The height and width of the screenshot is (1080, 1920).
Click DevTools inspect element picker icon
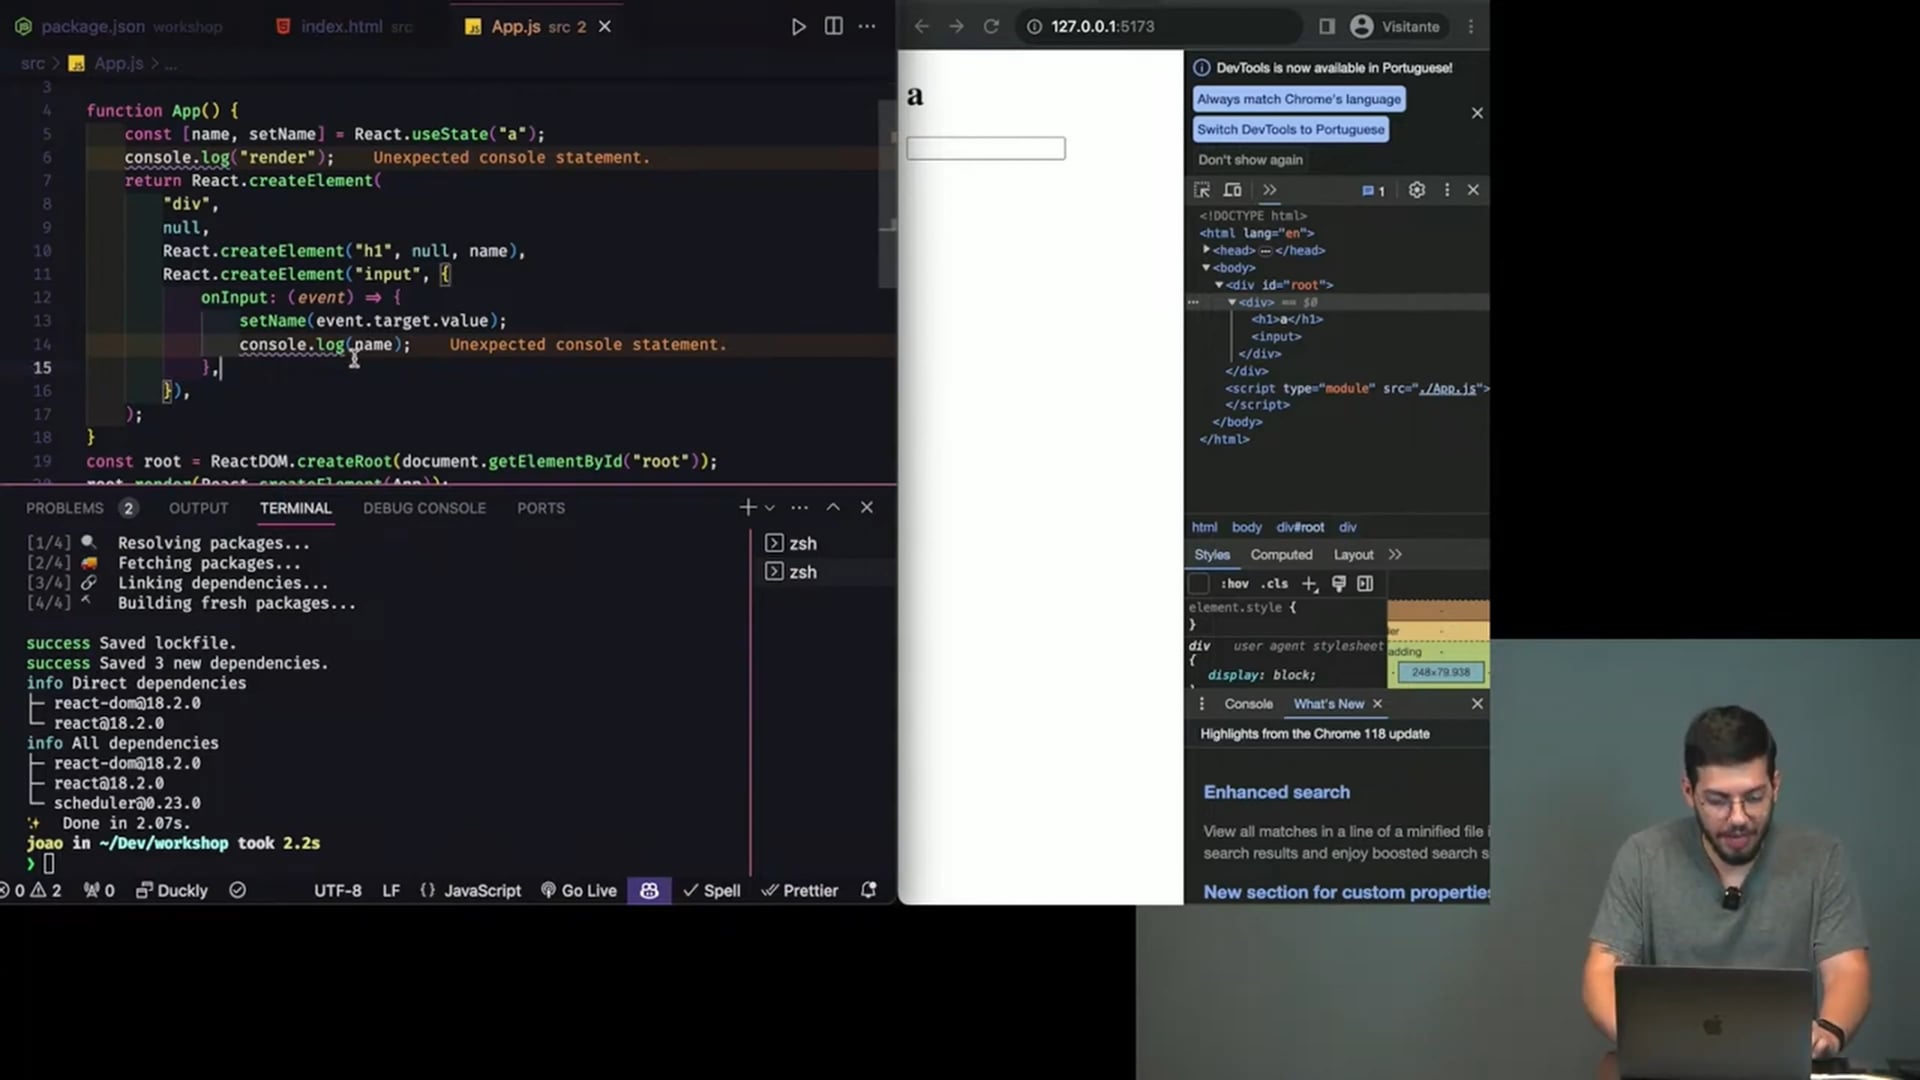pos(1202,190)
